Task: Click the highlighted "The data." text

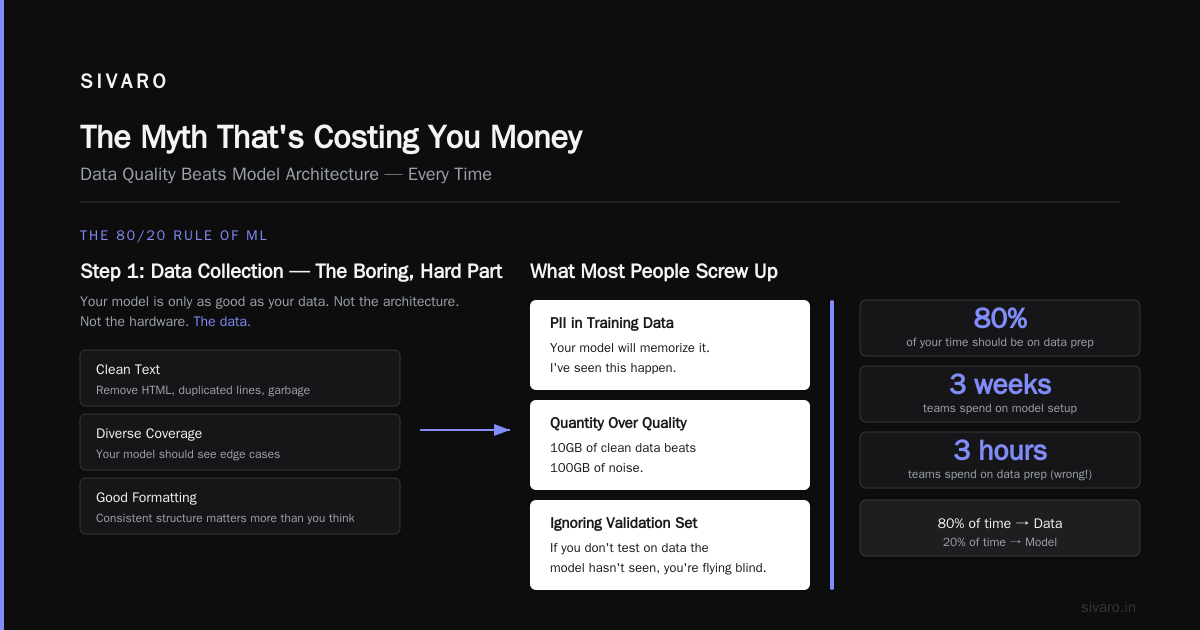Action: point(222,321)
